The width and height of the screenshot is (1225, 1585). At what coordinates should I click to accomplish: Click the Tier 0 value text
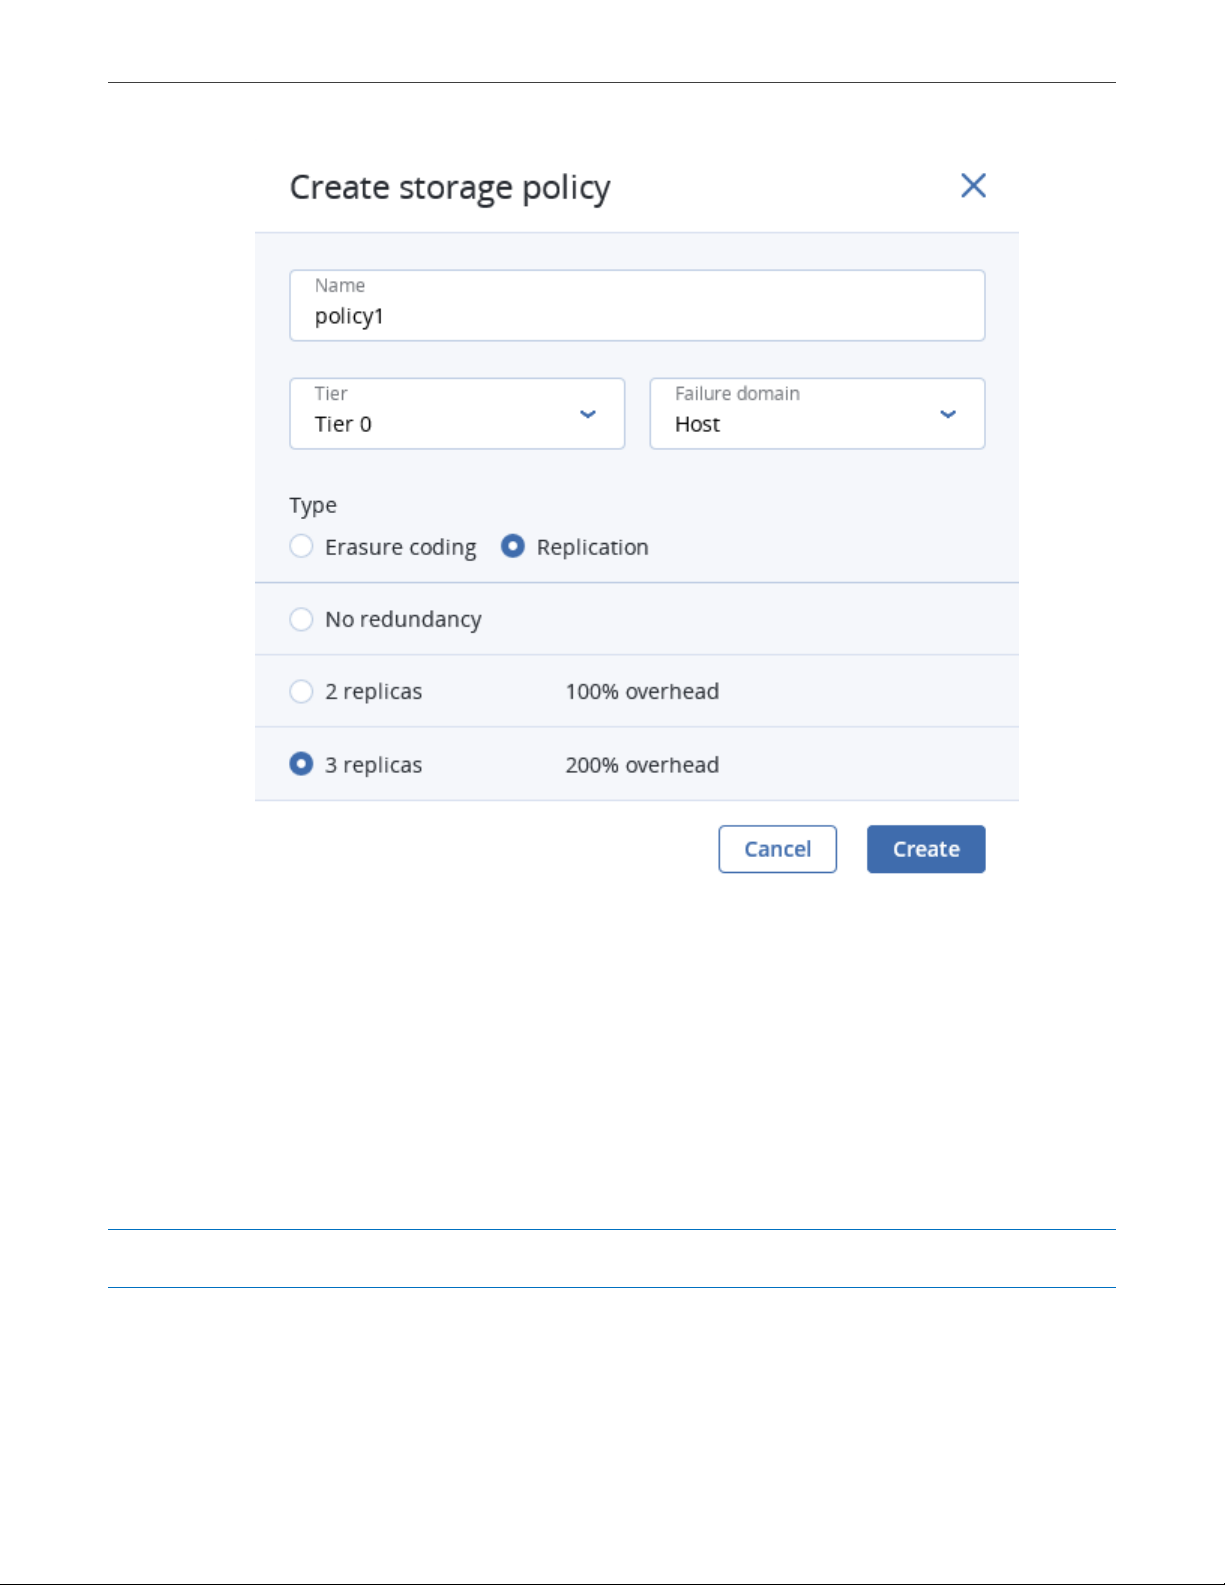click(x=343, y=424)
